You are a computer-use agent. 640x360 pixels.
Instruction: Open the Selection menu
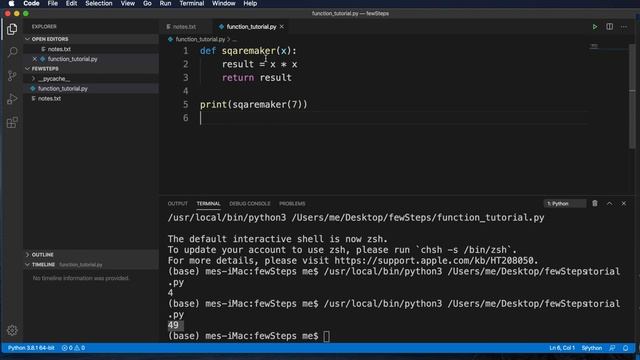99,3
